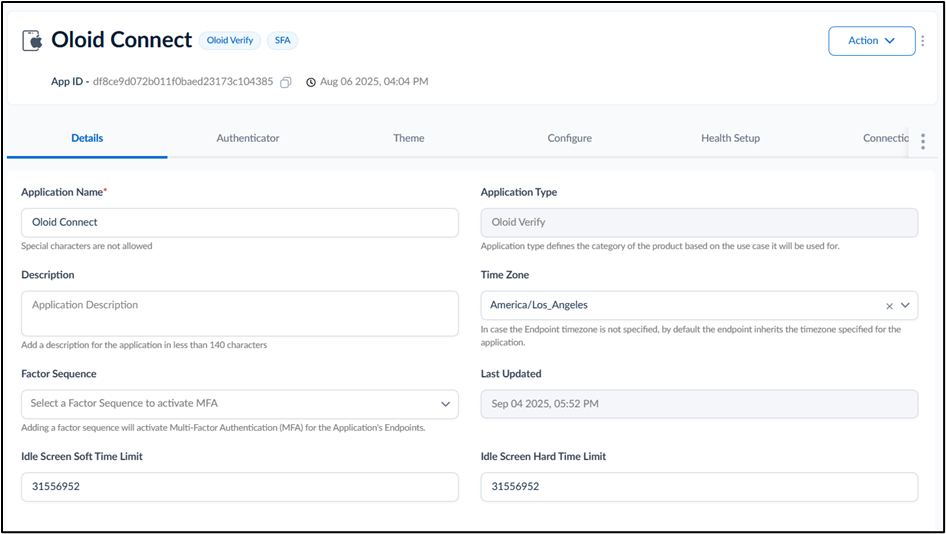Open the tab overflow three-dot menu
This screenshot has height=534, width=946.
(923, 141)
